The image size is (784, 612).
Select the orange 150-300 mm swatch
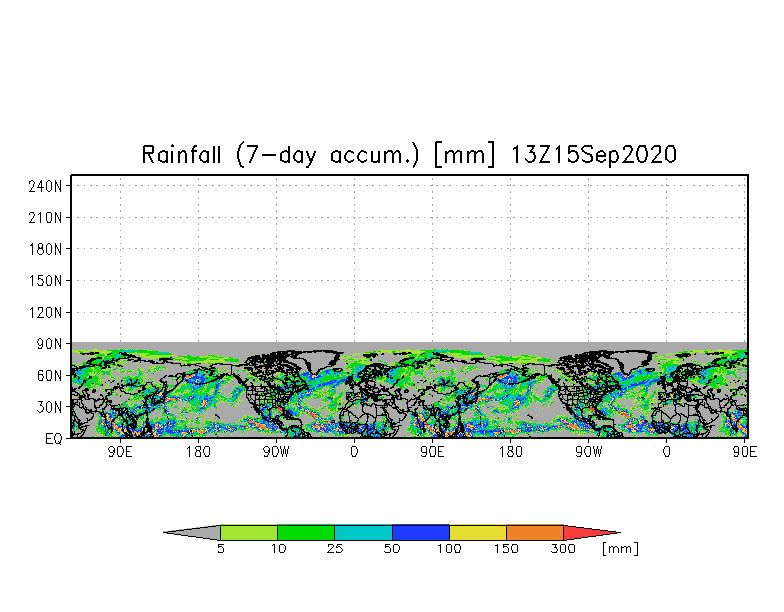point(535,532)
